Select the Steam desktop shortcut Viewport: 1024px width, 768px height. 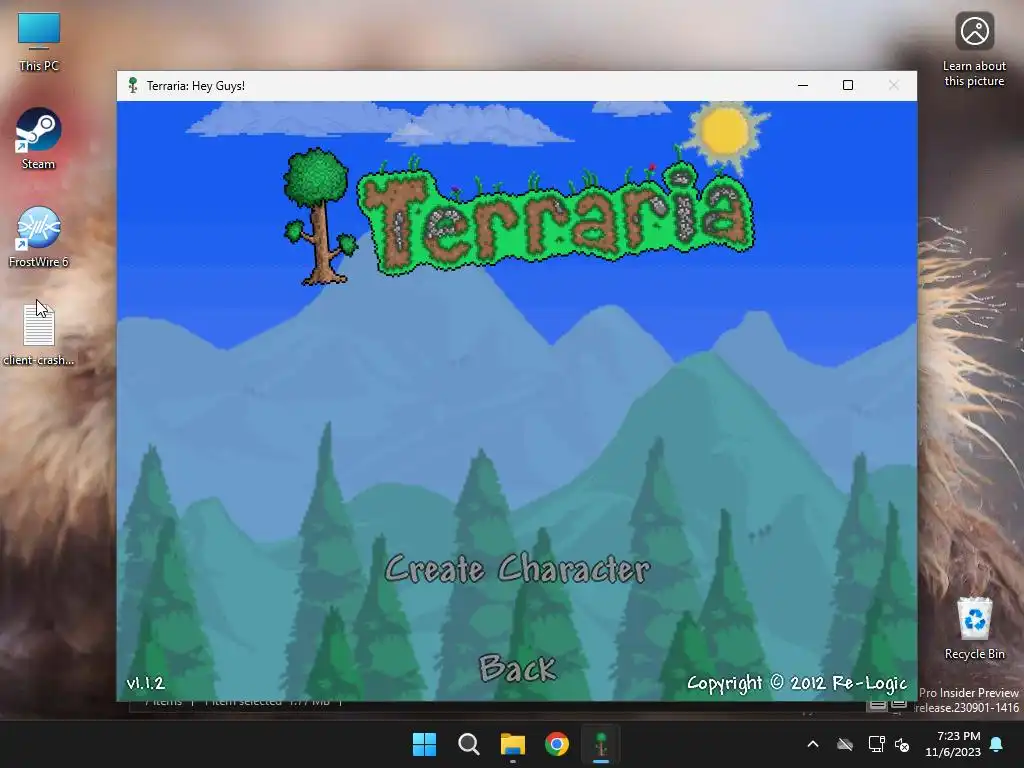pyautogui.click(x=39, y=139)
